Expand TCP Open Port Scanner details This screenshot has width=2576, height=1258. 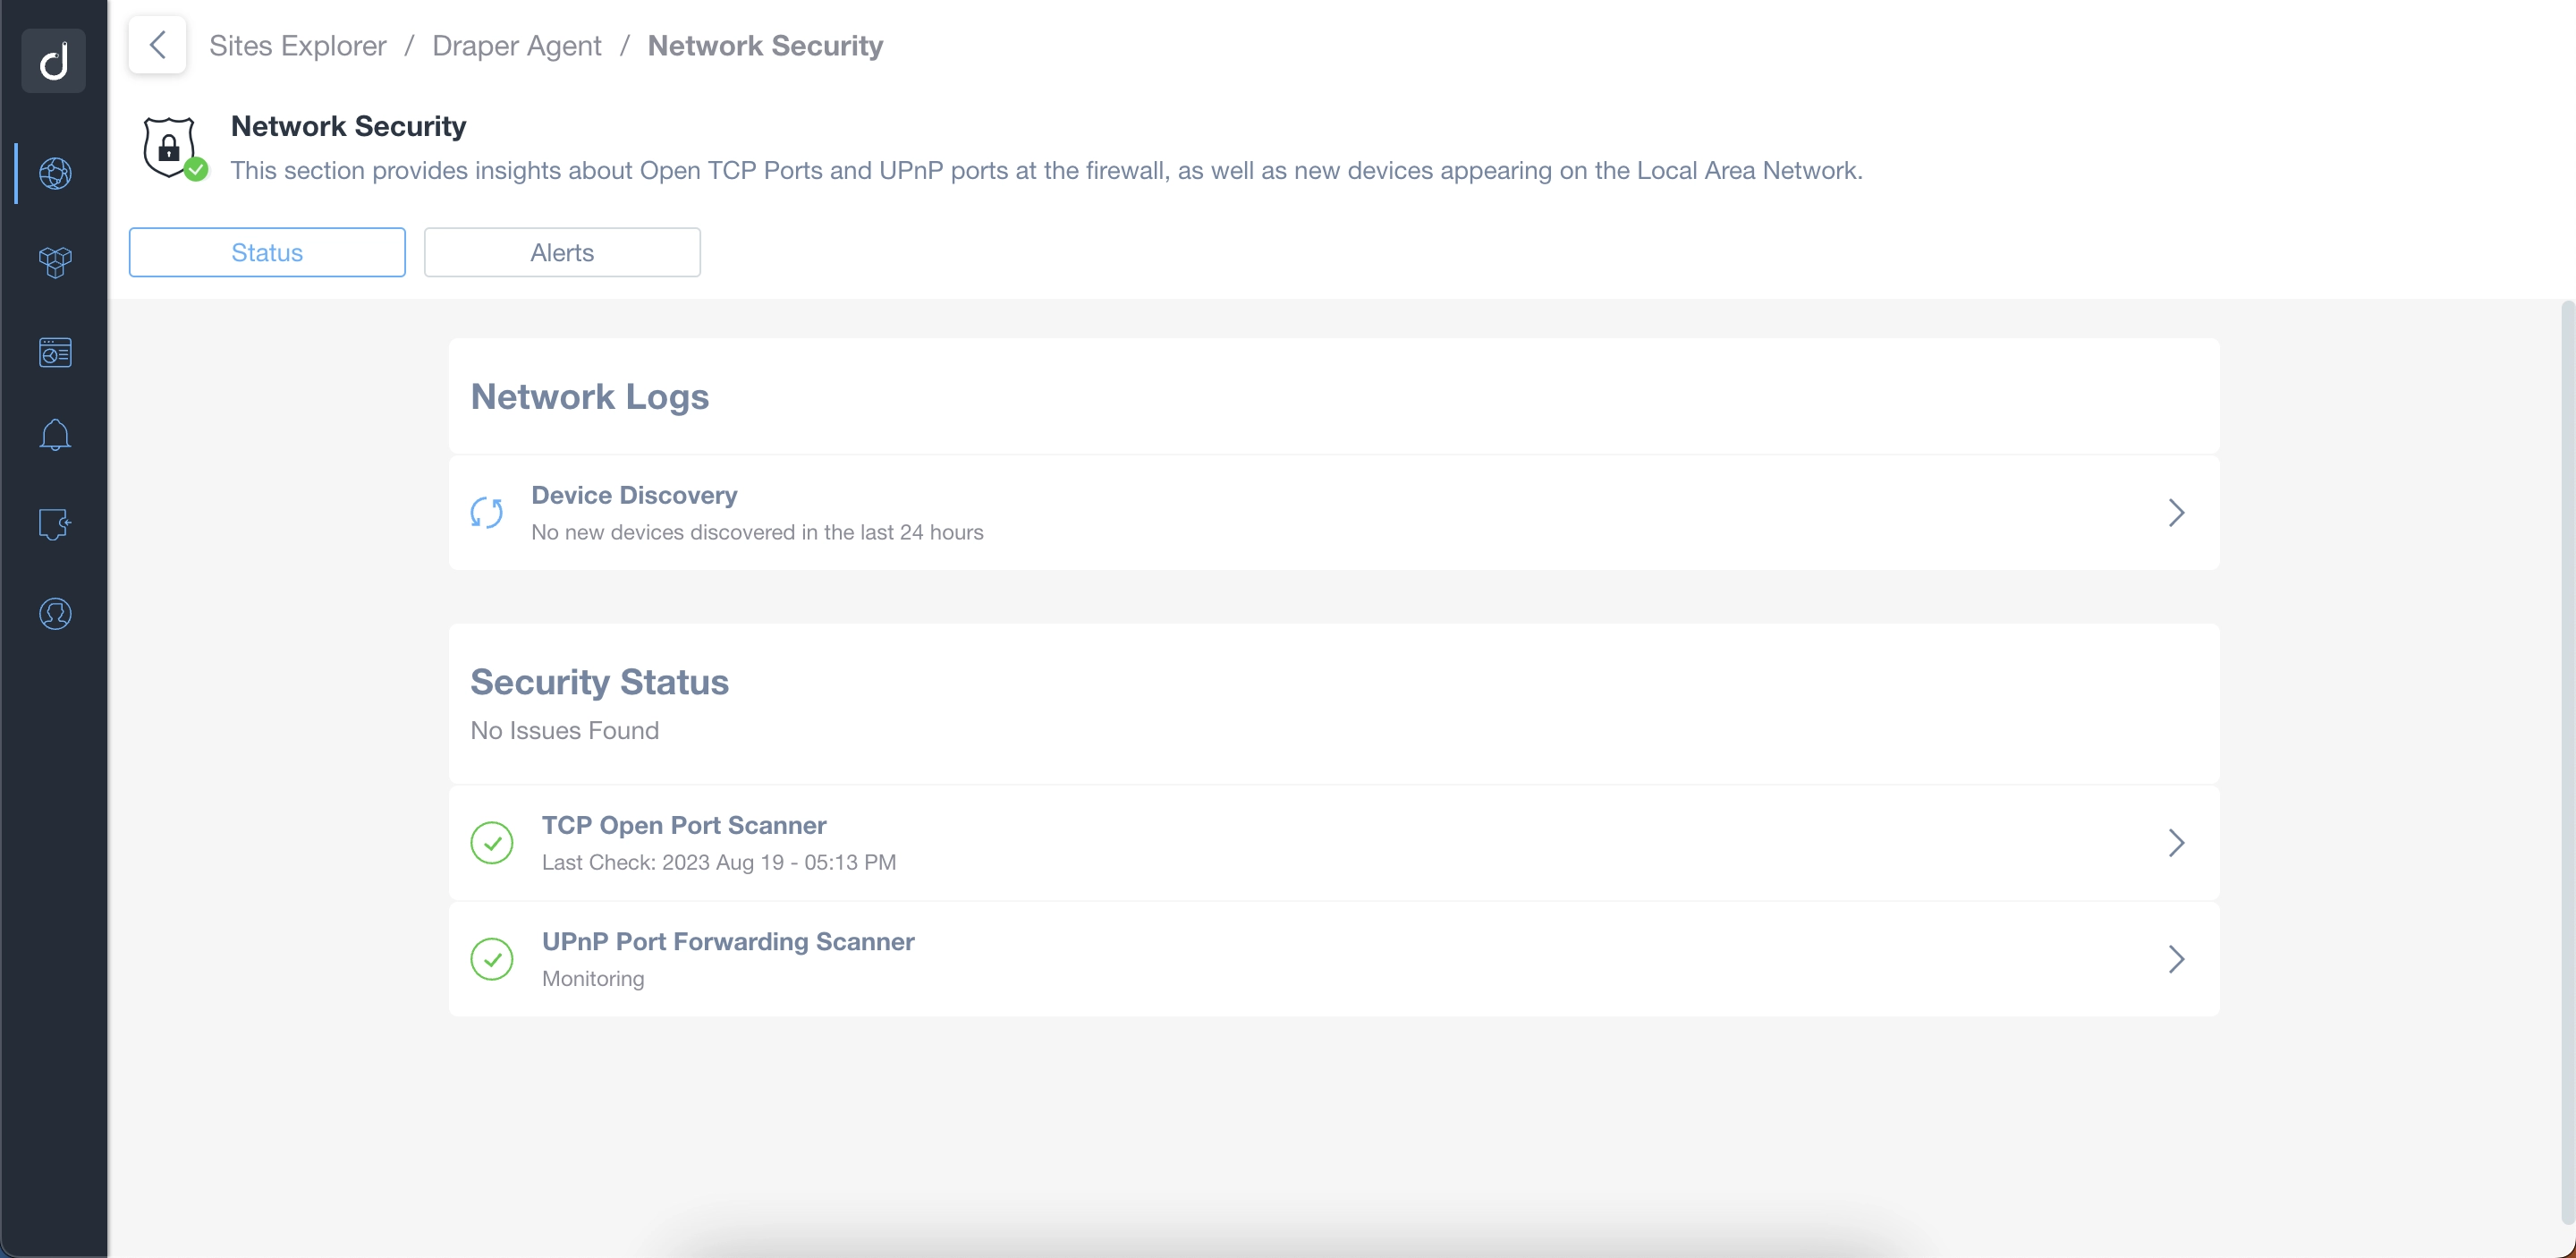(x=2177, y=842)
